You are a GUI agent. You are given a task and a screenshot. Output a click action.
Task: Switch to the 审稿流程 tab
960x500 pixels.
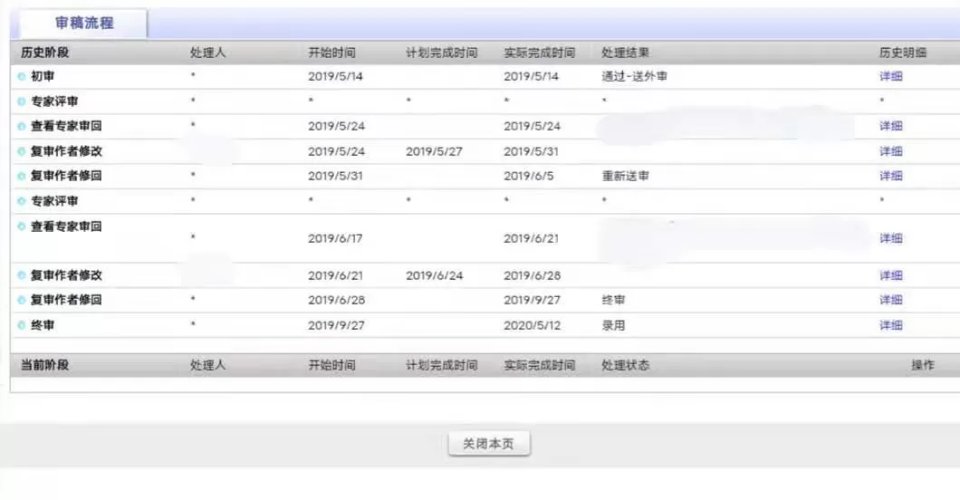[83, 23]
